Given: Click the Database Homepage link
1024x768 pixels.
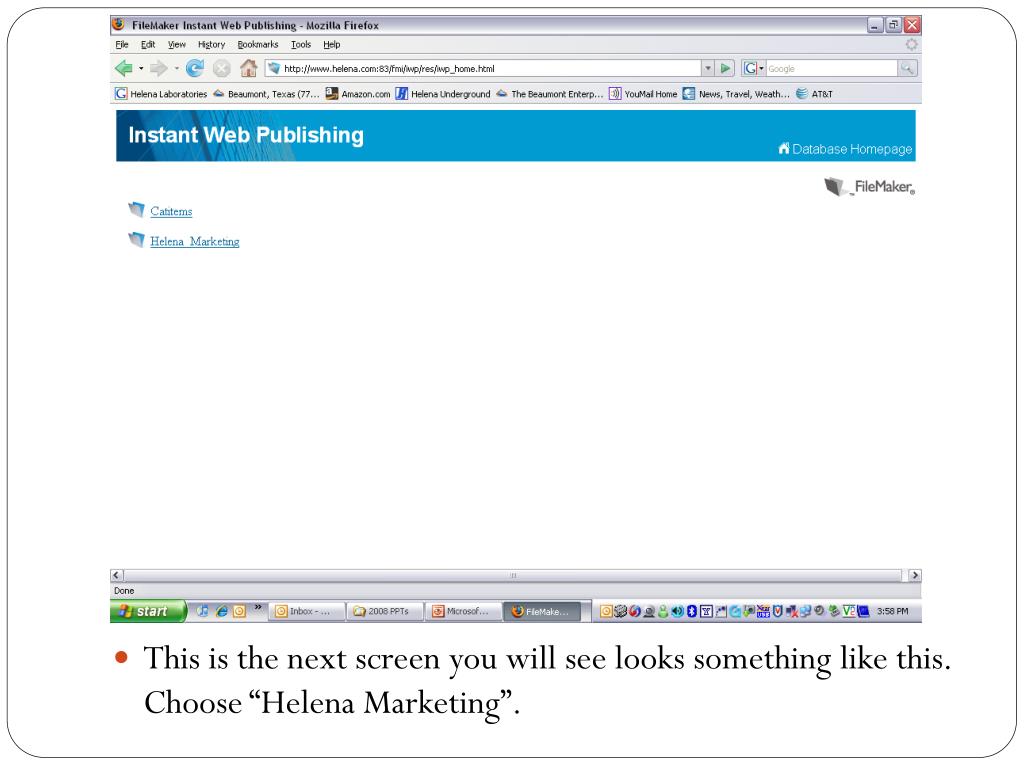Looking at the screenshot, I should 846,149.
